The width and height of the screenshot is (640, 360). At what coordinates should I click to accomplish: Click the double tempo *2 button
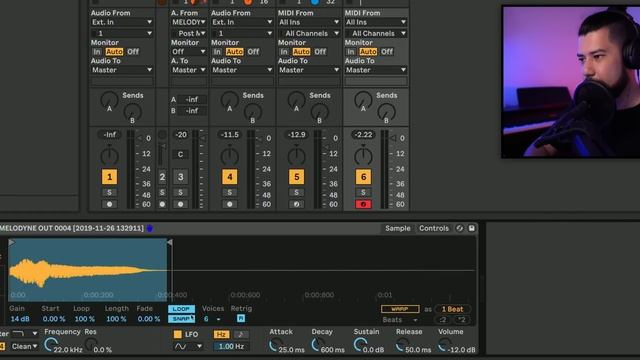tap(461, 320)
